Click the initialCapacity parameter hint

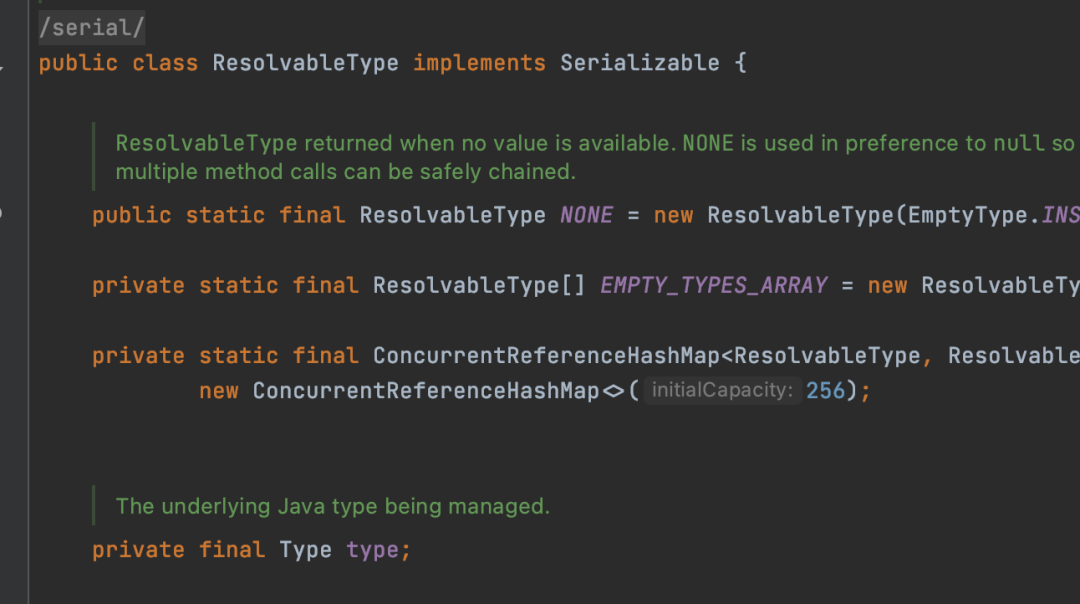pos(723,390)
